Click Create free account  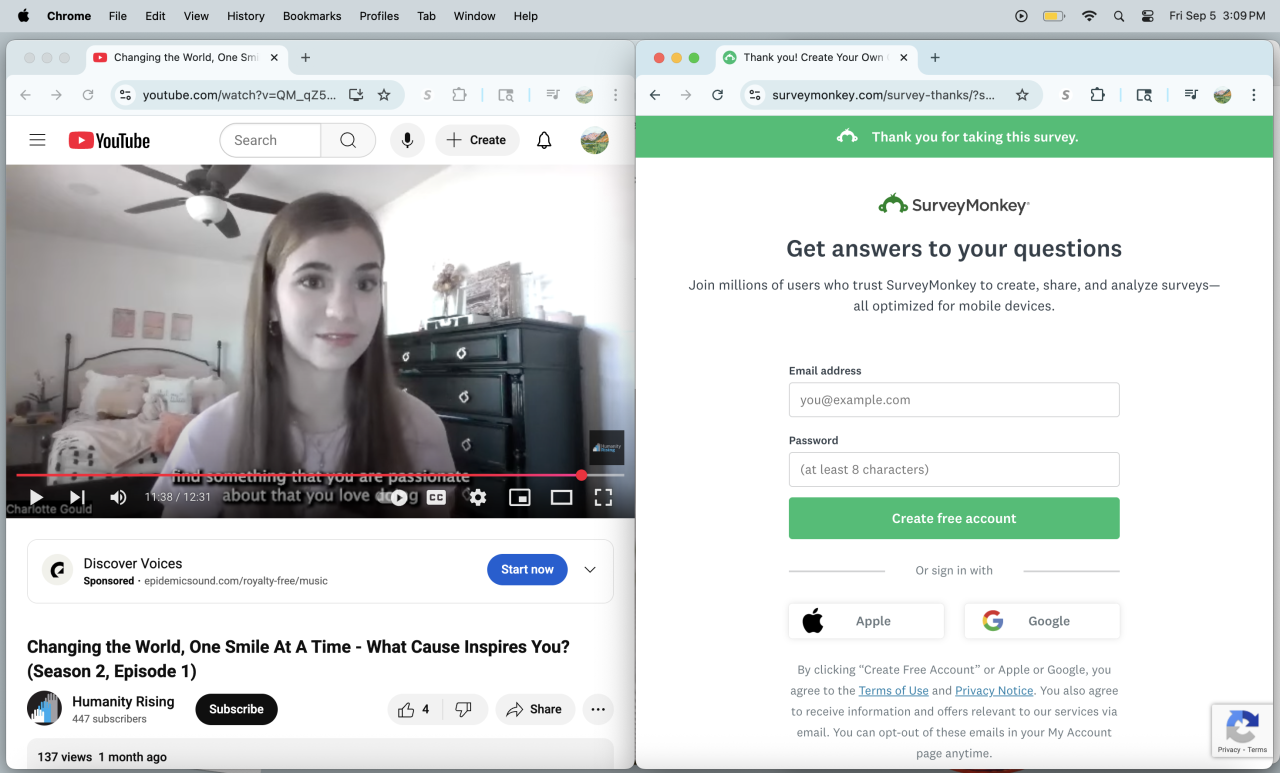[x=954, y=518]
